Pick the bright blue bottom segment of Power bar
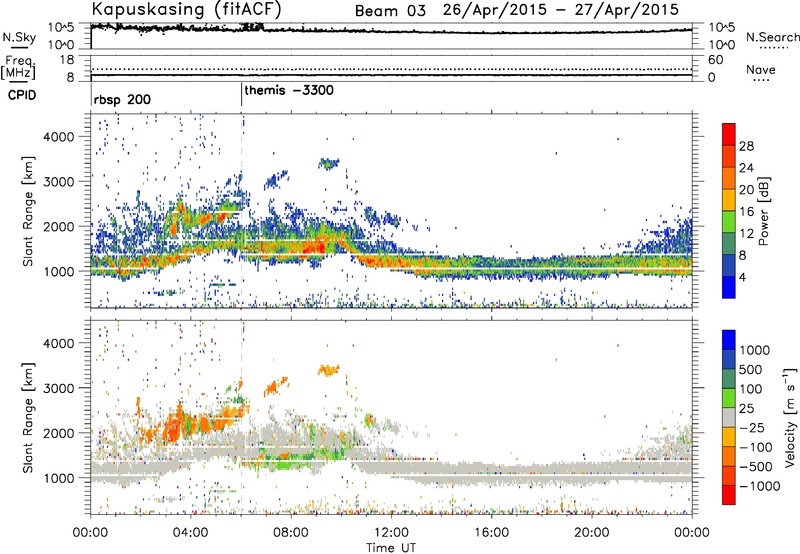 [x=729, y=287]
